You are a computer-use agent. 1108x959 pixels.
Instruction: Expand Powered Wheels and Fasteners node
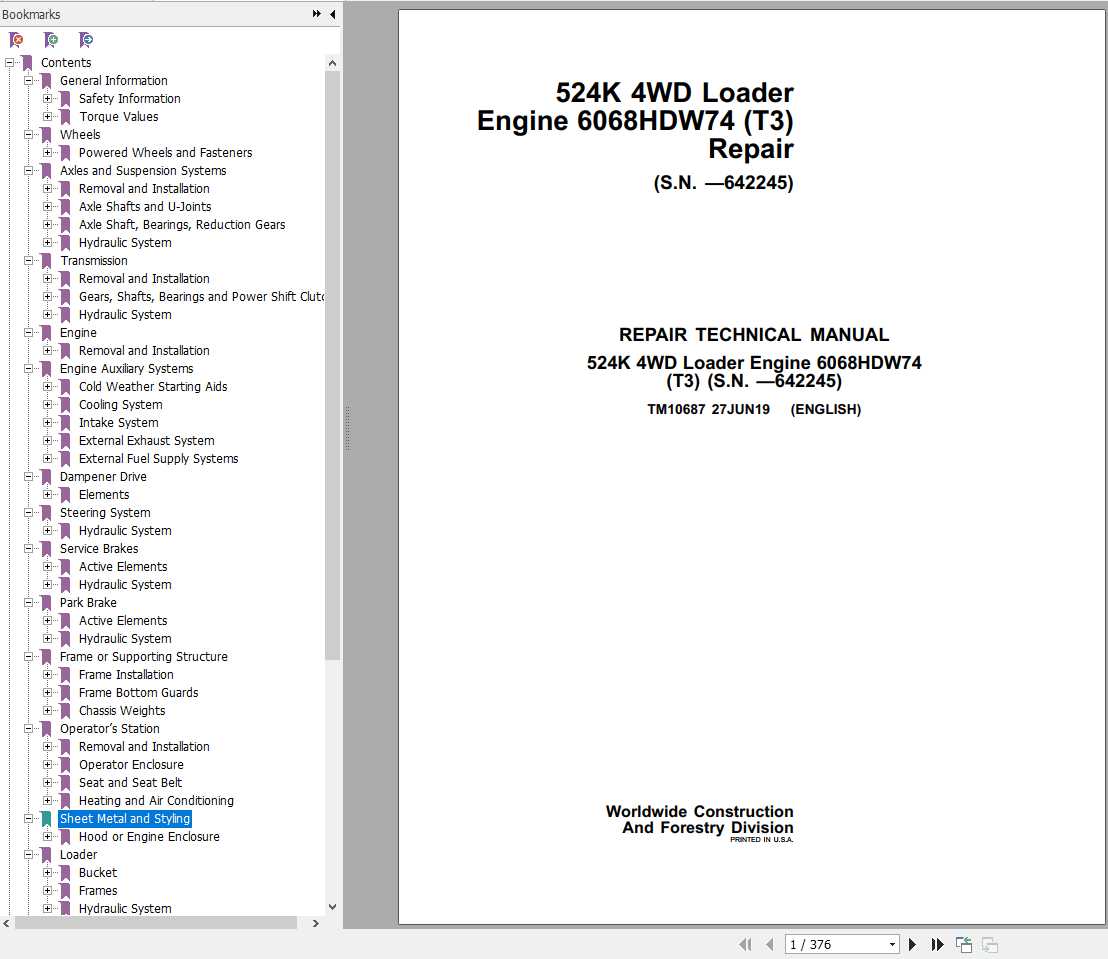pos(47,153)
